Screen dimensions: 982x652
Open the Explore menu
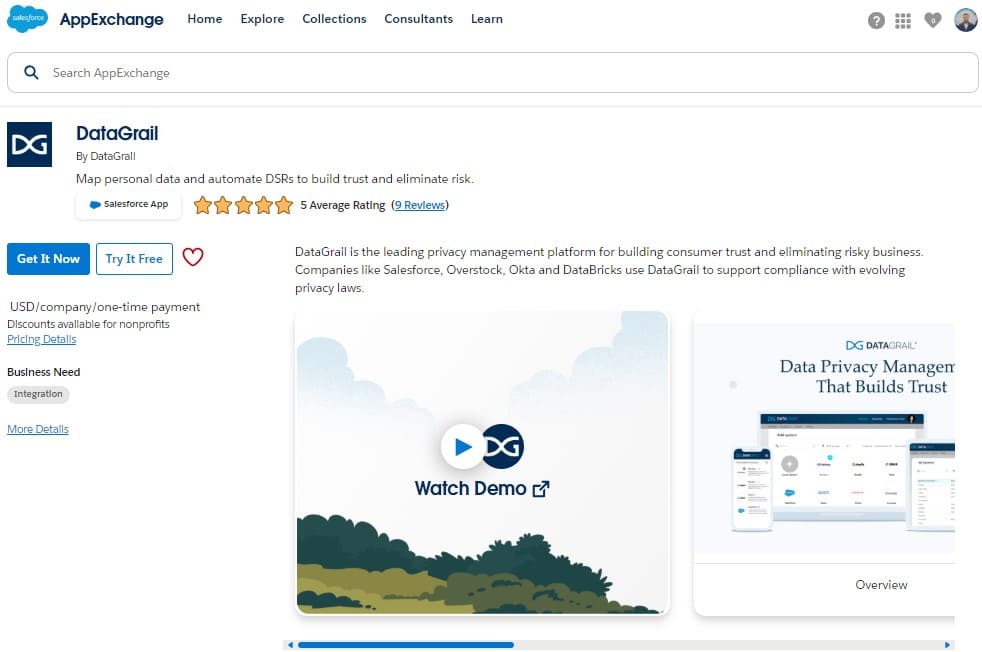tap(262, 19)
